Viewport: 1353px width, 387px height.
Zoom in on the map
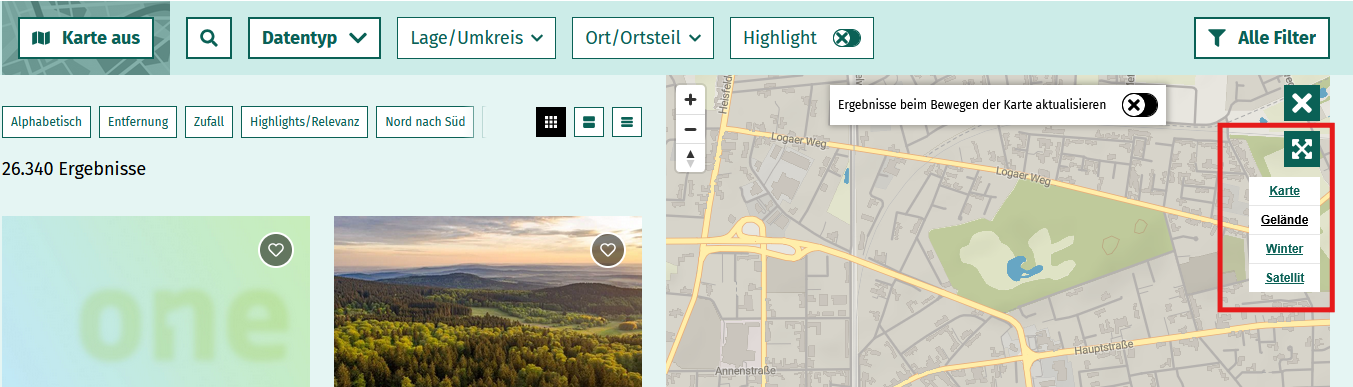(690, 100)
